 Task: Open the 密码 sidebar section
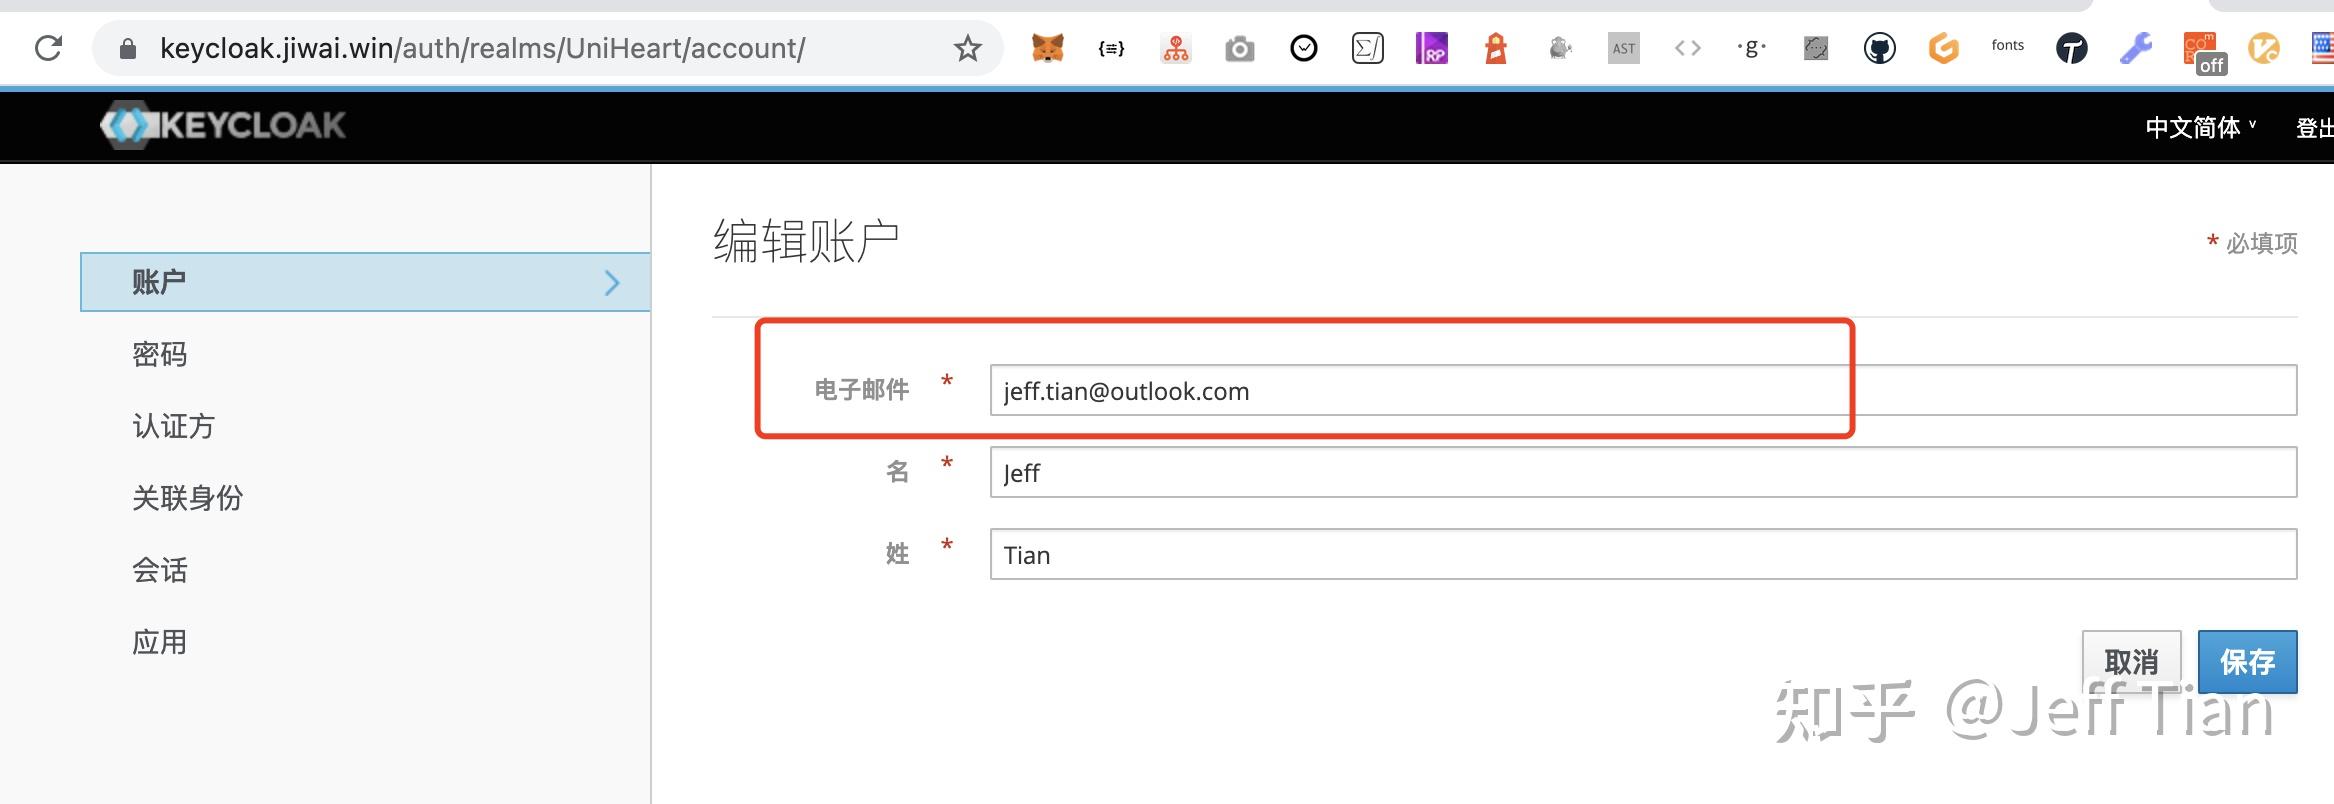(160, 354)
